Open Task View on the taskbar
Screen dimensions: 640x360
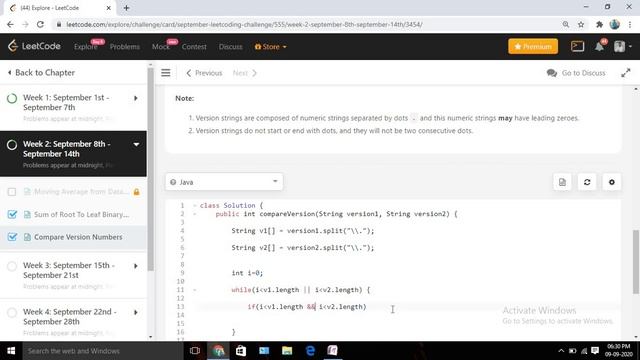[195, 351]
